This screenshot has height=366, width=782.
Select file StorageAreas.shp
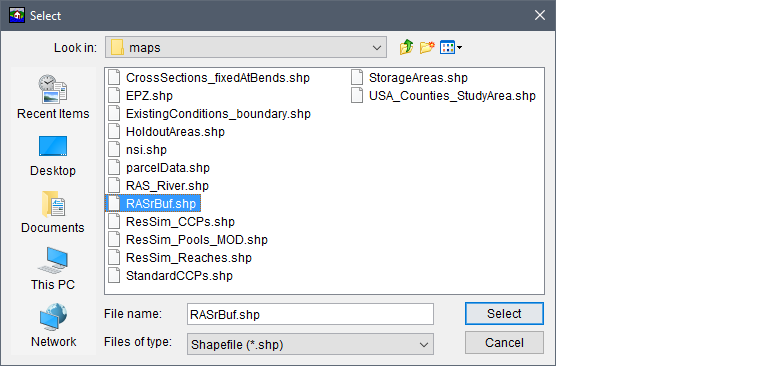tap(409, 78)
